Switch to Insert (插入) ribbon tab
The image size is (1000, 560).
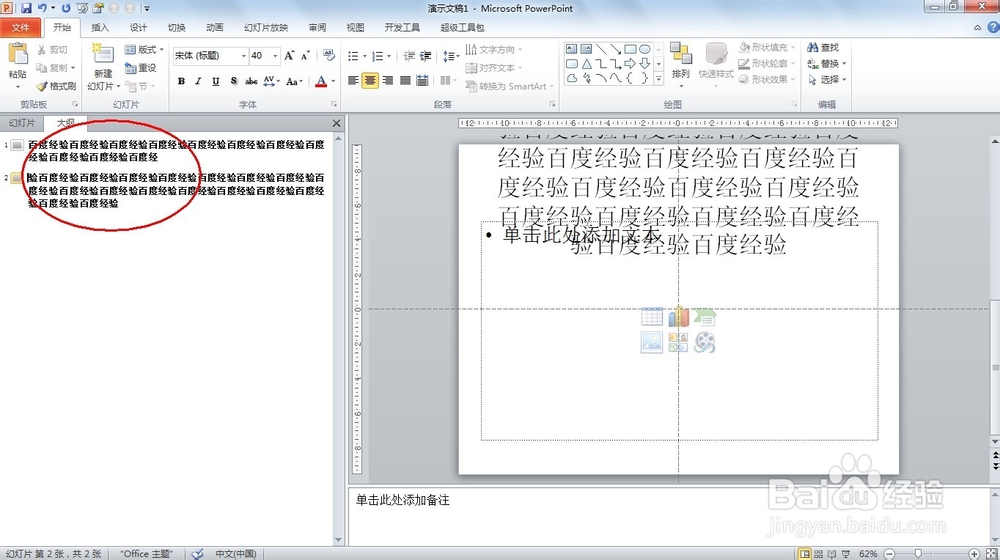pos(99,27)
